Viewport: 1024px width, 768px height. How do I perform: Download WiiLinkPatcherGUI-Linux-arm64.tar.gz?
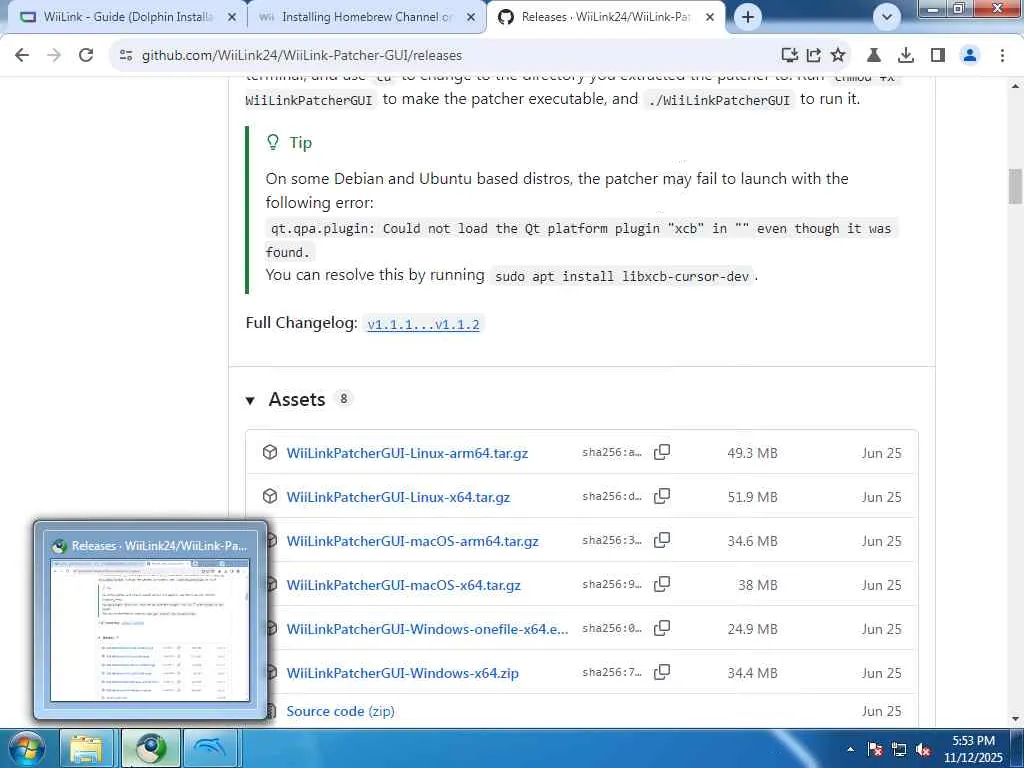tap(407, 453)
